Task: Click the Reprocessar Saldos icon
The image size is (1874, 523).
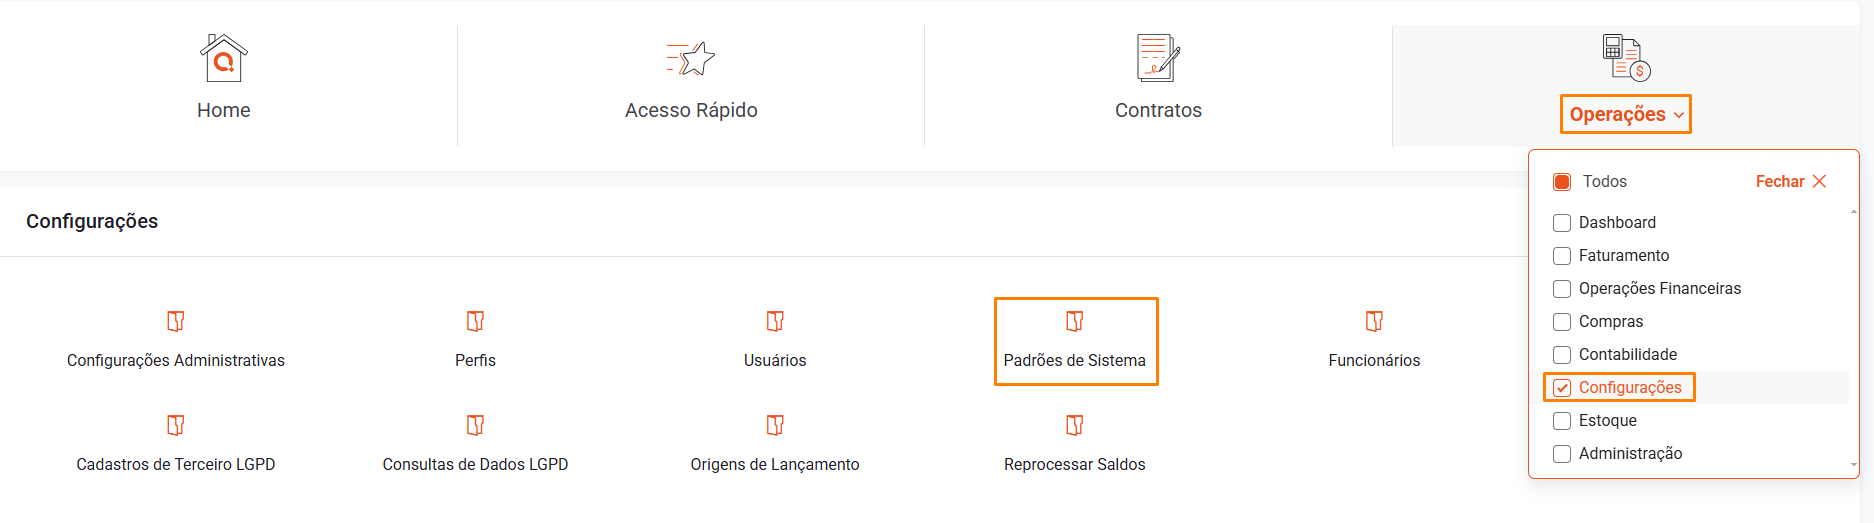Action: 1075,425
